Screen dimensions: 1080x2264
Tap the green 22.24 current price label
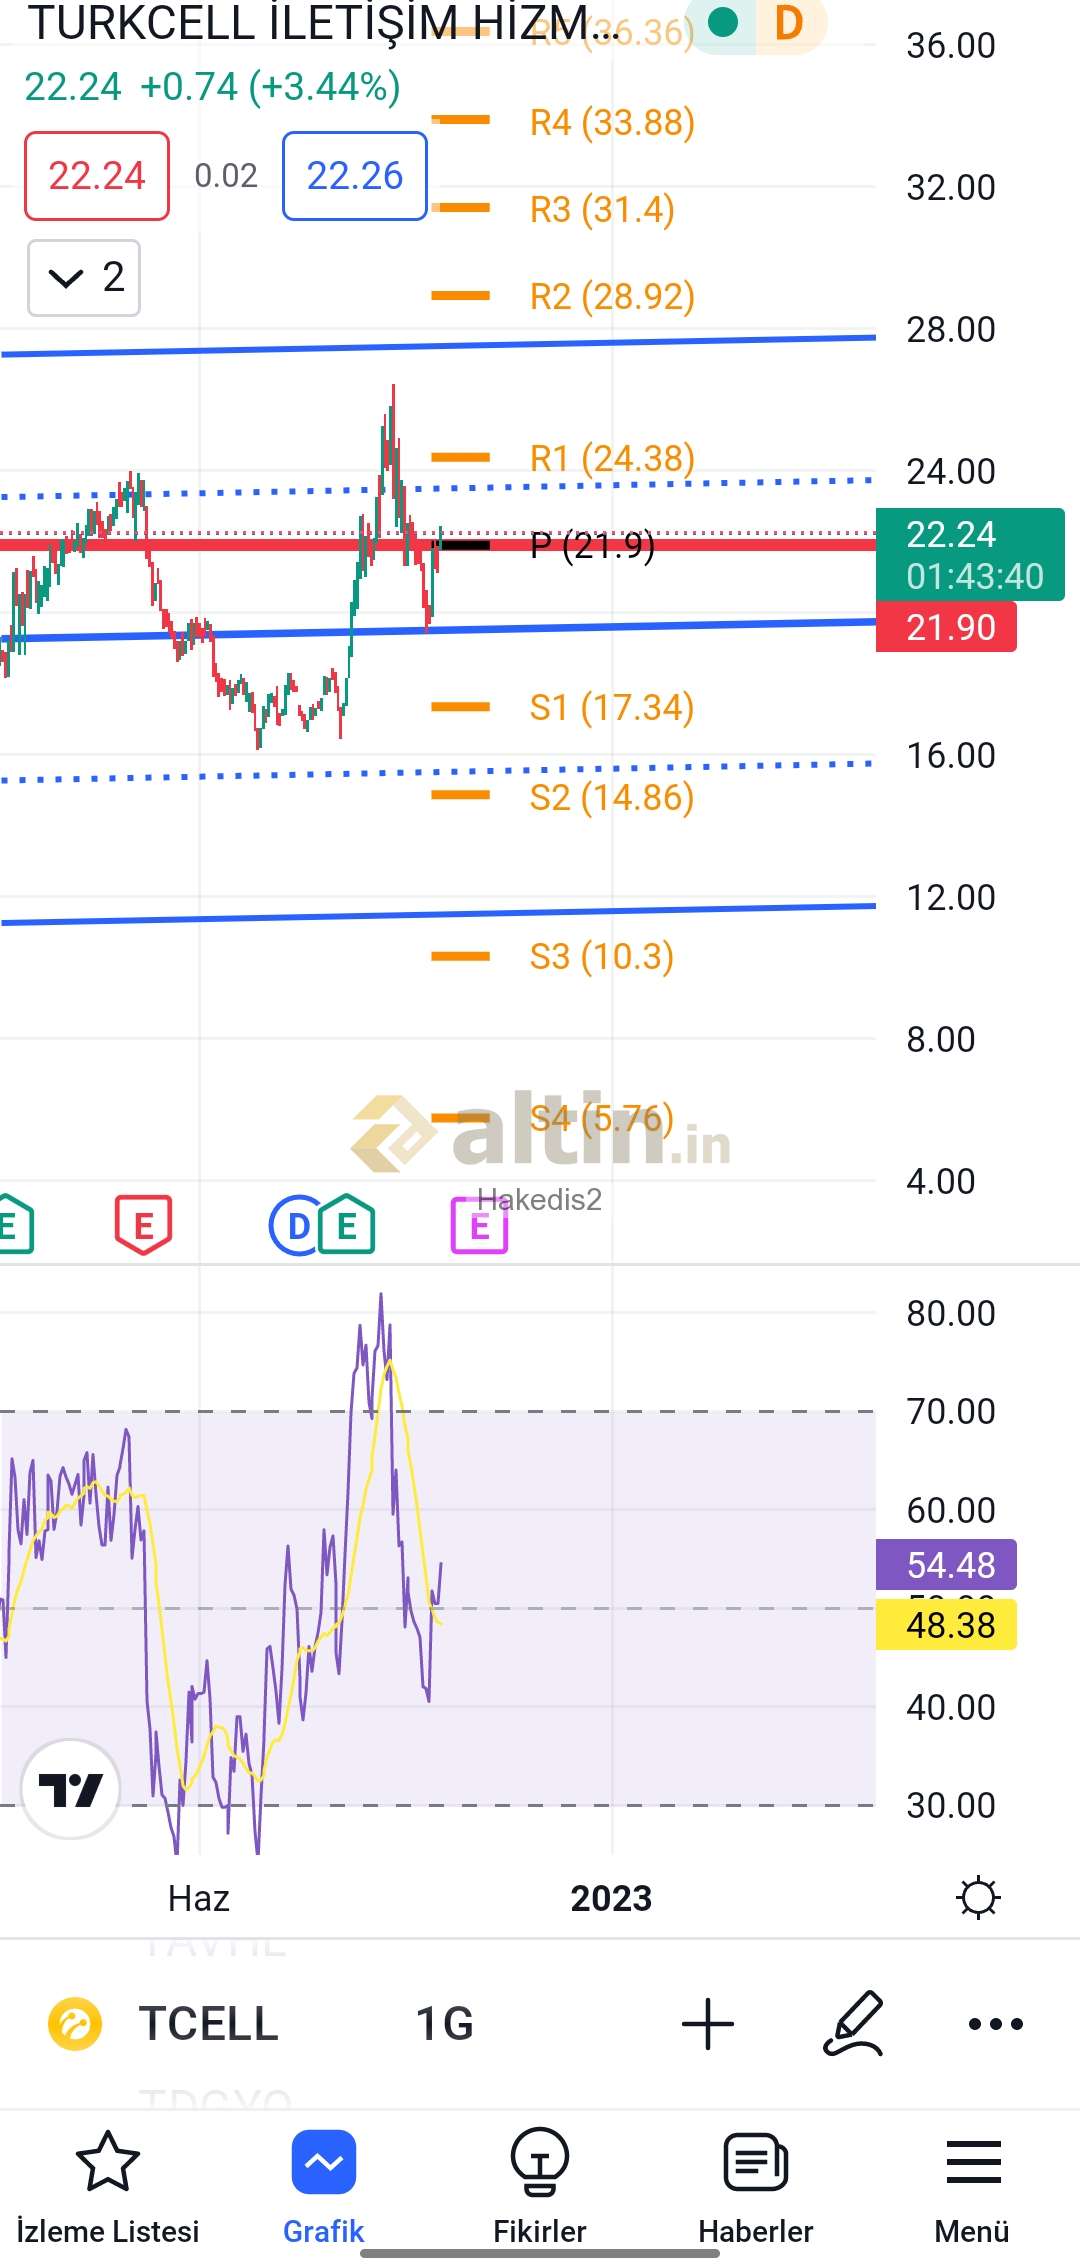pyautogui.click(x=970, y=555)
